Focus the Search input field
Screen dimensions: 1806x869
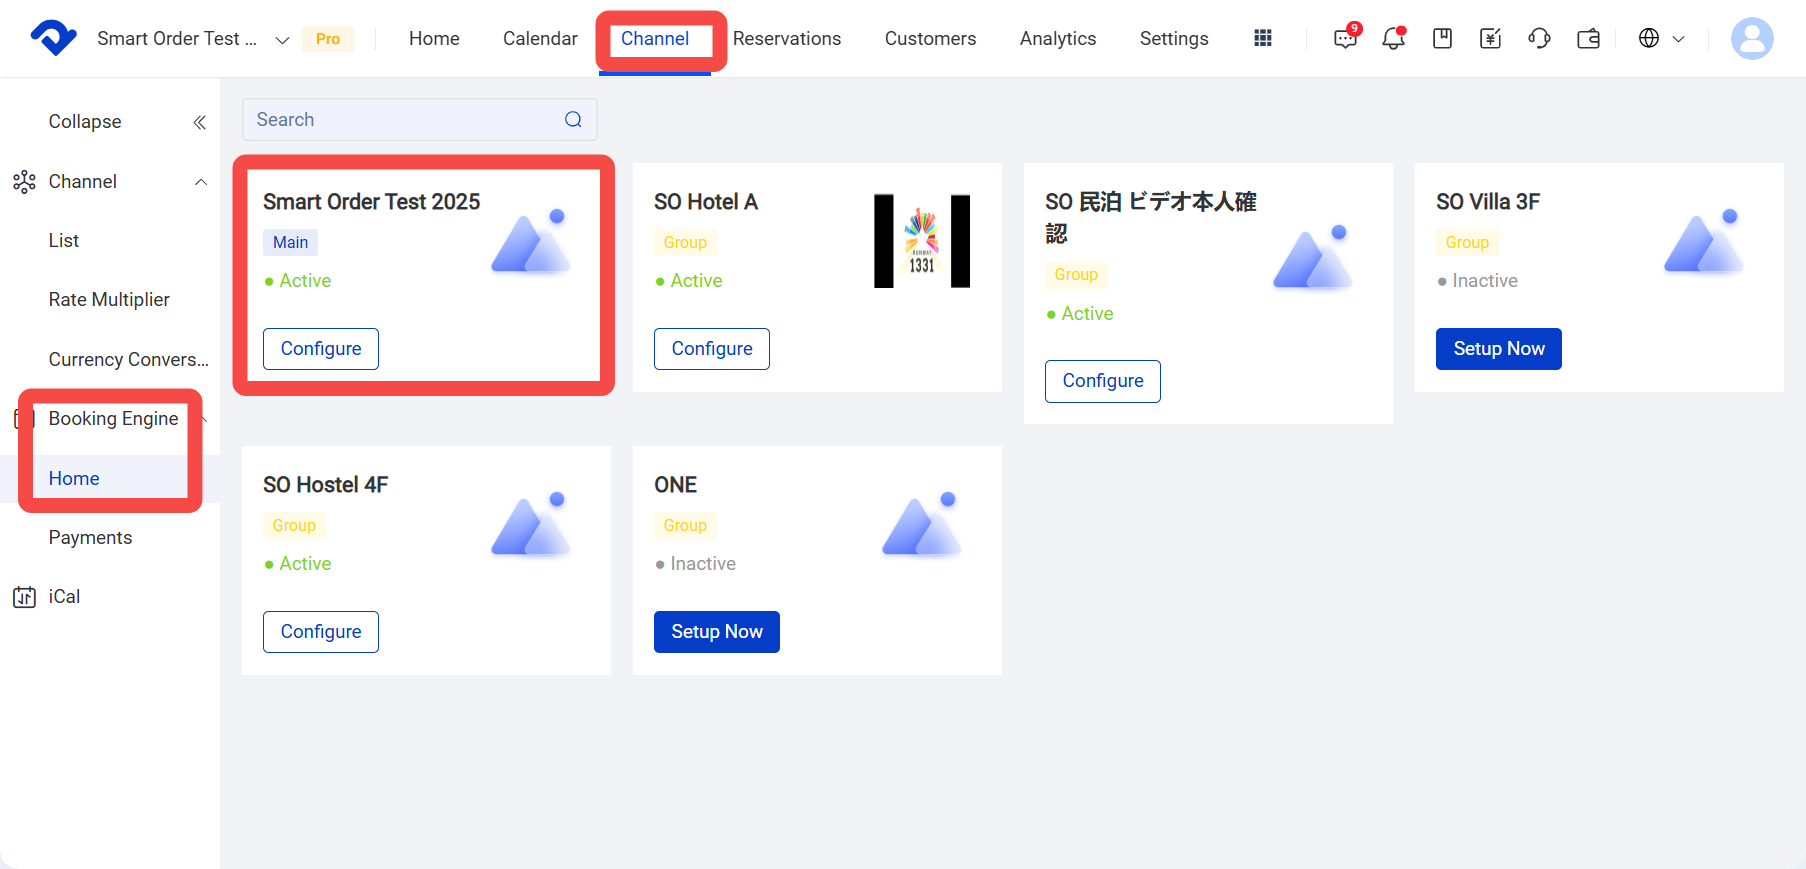click(x=420, y=120)
